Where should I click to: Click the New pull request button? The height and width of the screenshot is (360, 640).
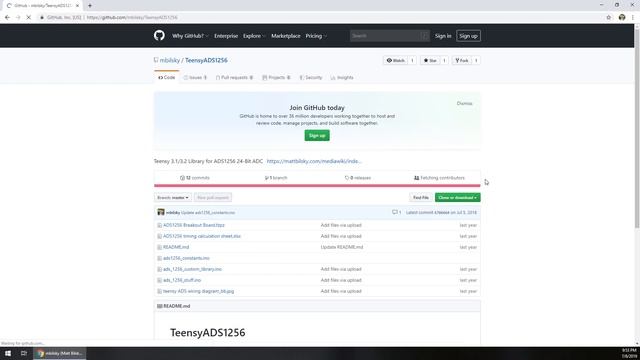click(x=213, y=198)
